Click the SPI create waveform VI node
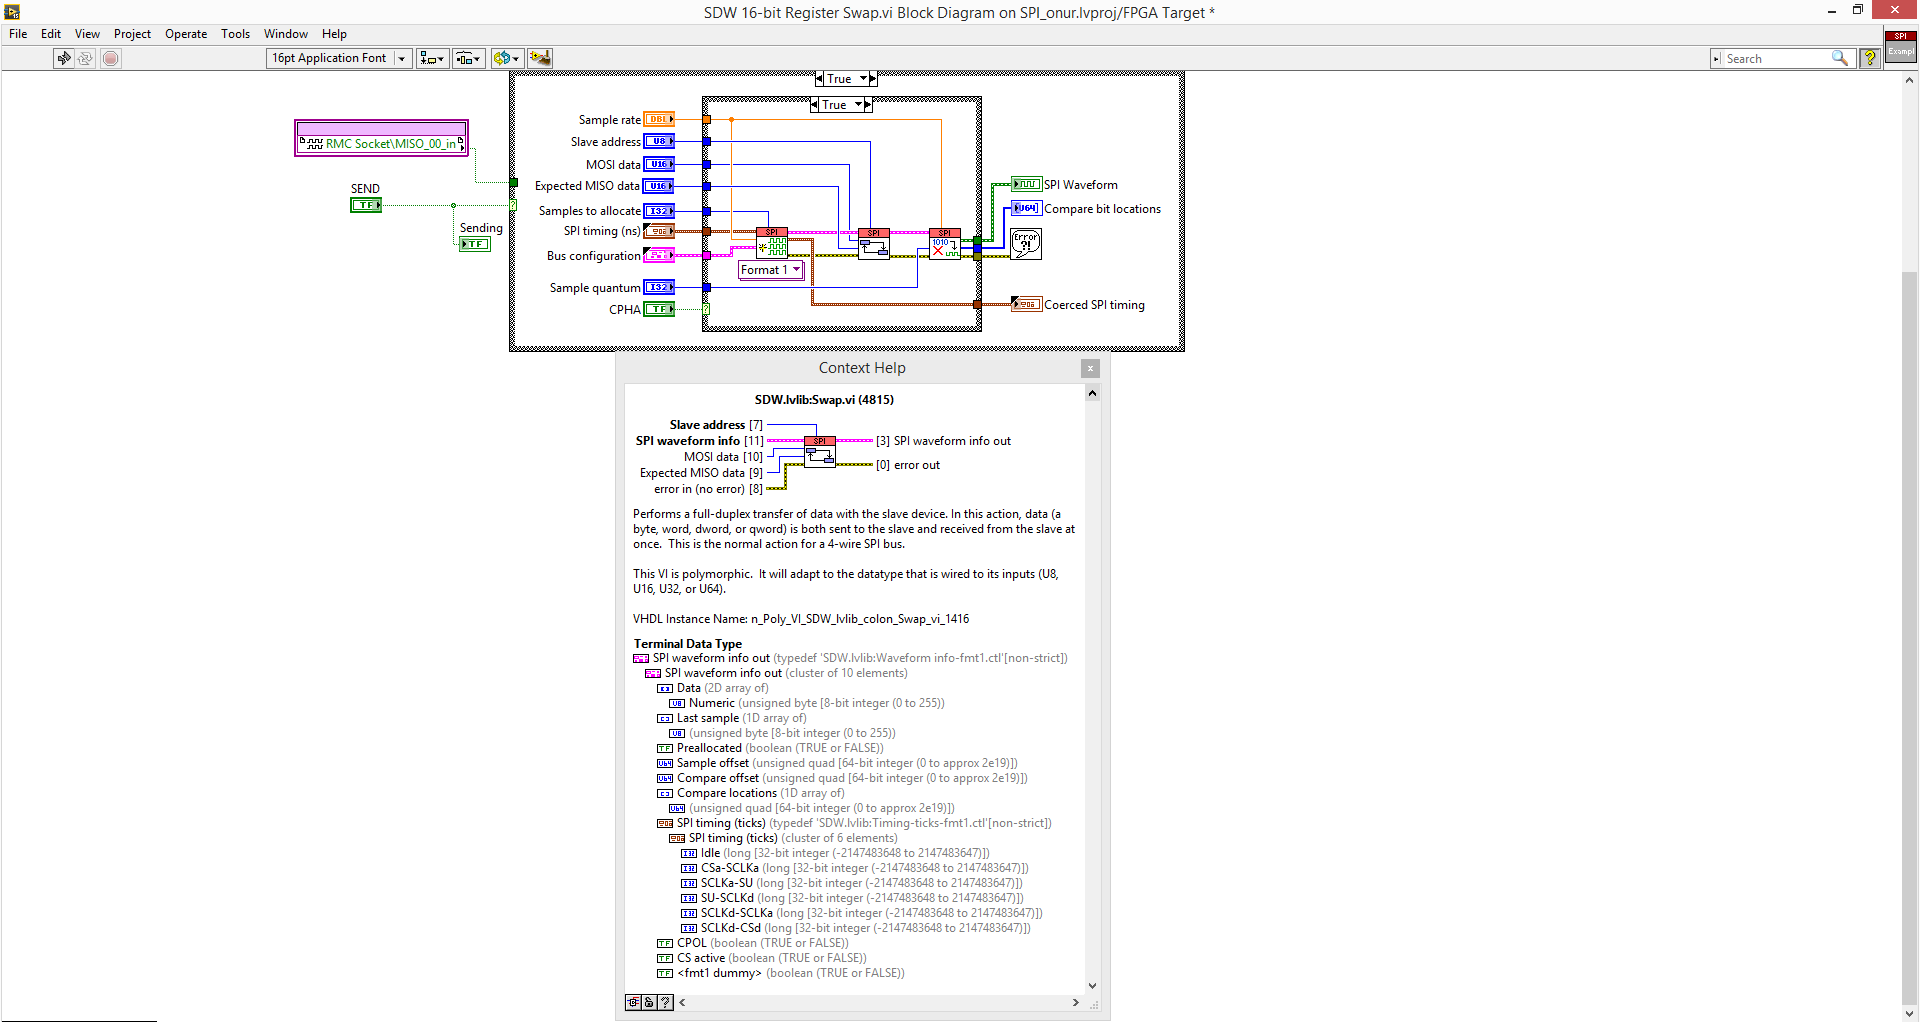This screenshot has width=1920, height=1022. 772,243
